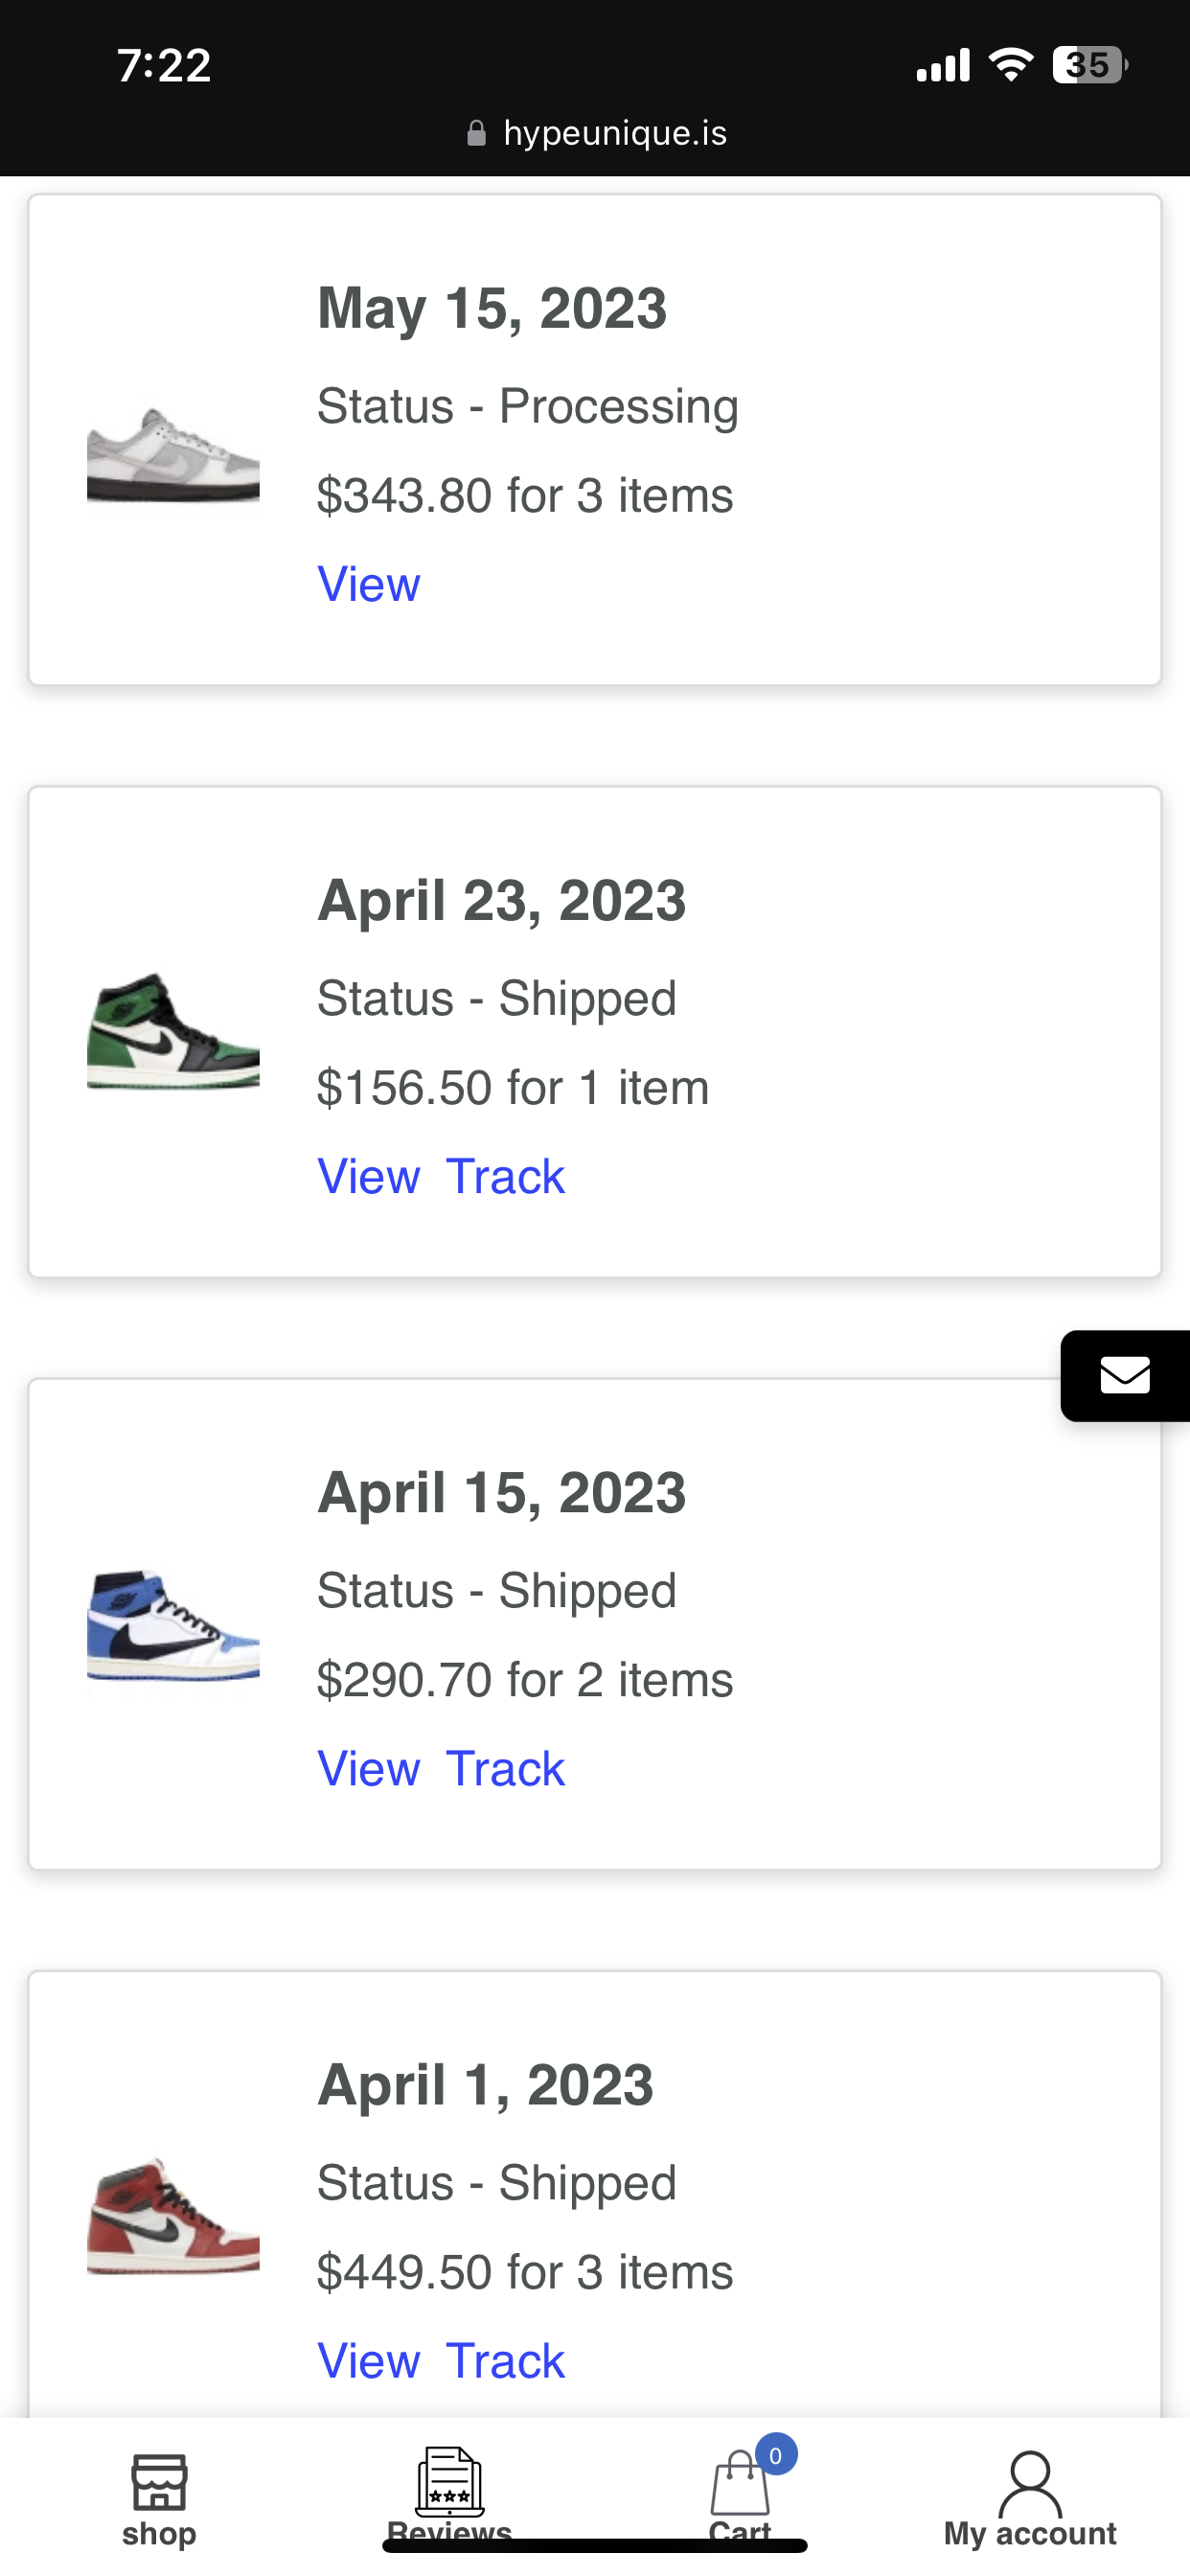Tap the red high-top sneaker thumbnail
Image resolution: width=1190 pixels, height=2576 pixels.
pos(173,2216)
